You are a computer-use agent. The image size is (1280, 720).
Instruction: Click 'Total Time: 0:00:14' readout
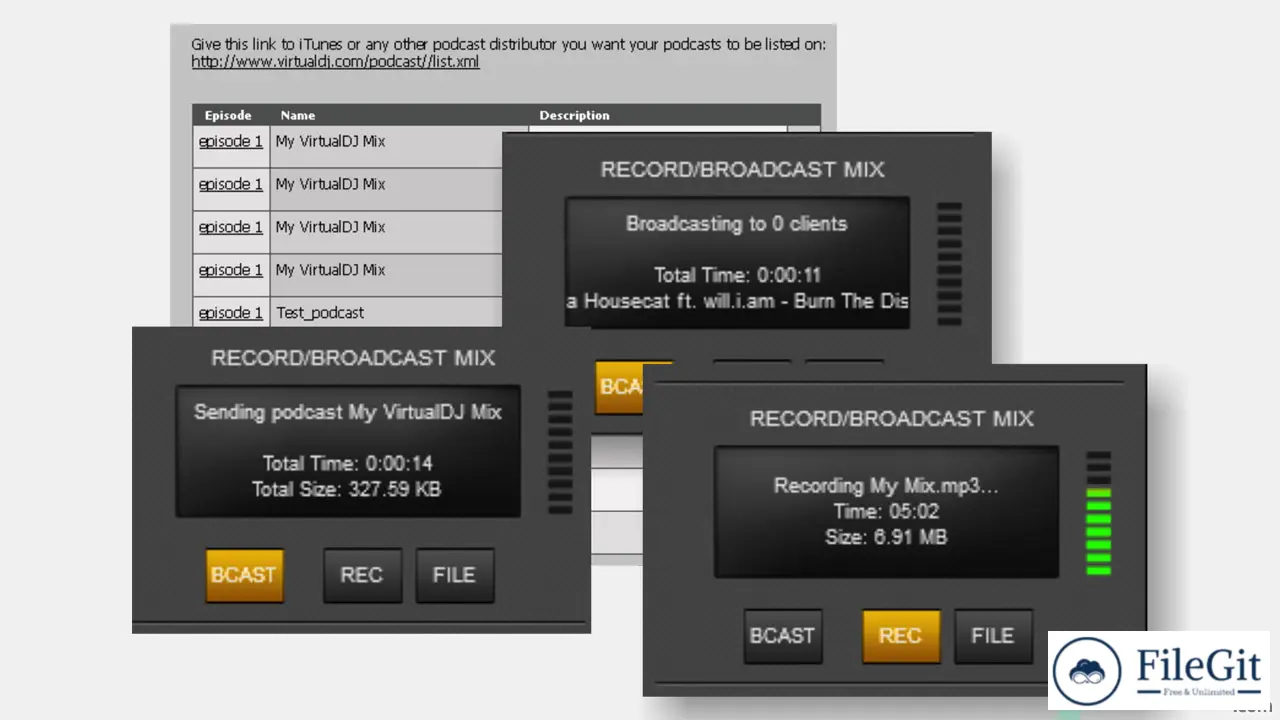pyautogui.click(x=348, y=464)
